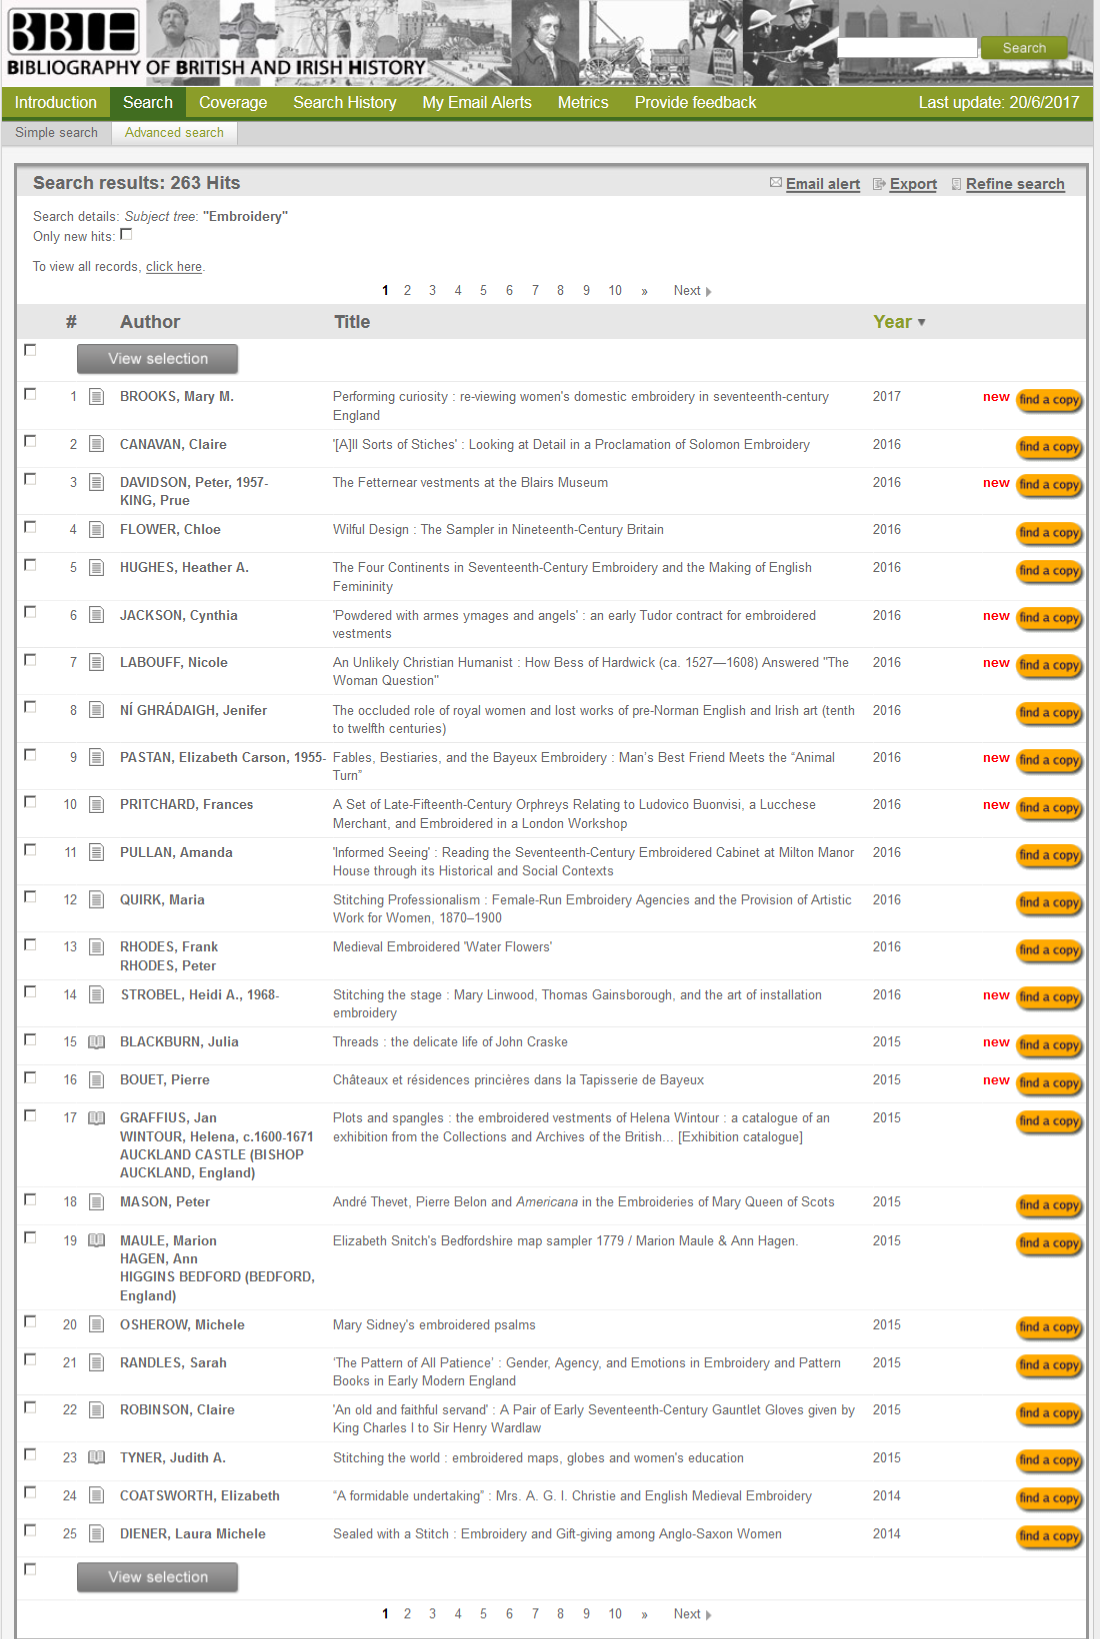Tick the checkbox for CANAVAN, Claire row
Image resolution: width=1100 pixels, height=1639 pixels.
click(30, 441)
